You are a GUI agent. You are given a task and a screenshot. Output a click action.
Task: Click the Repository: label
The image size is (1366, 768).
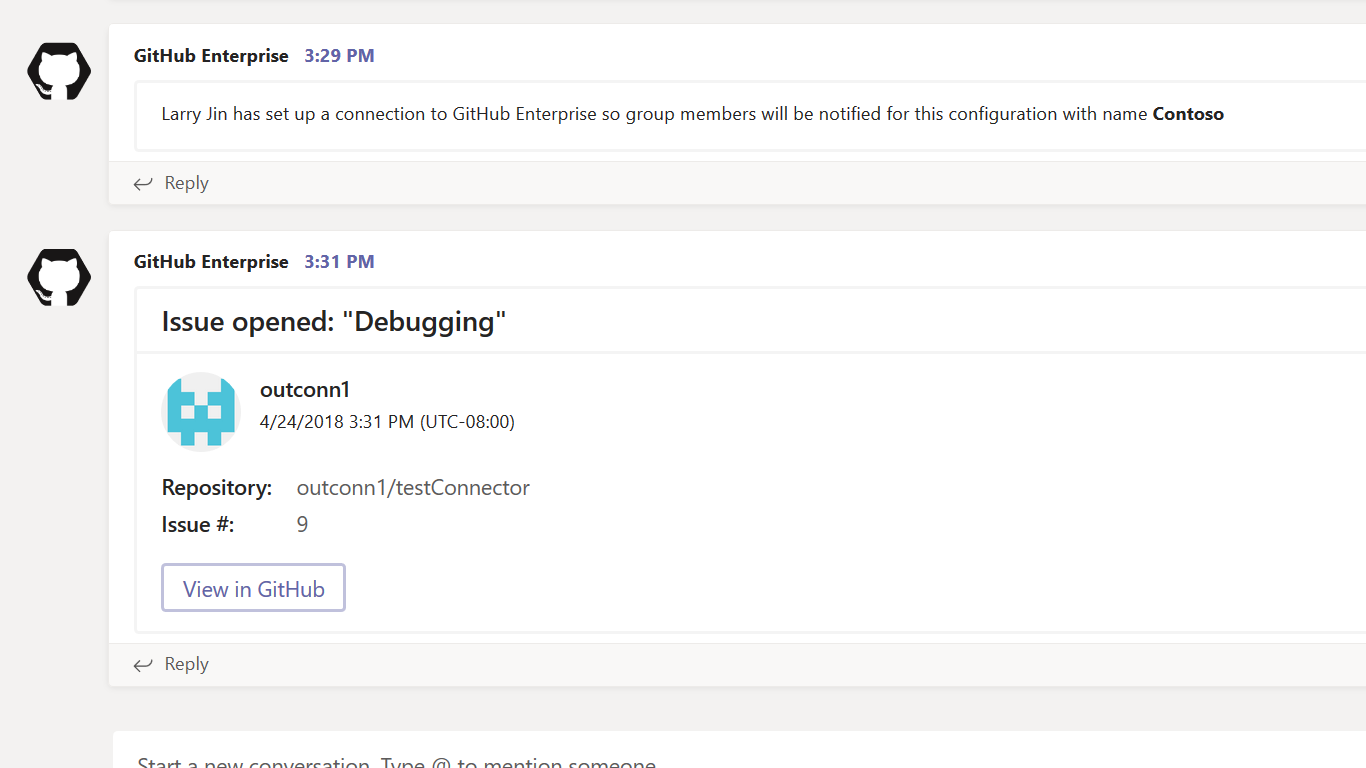click(217, 488)
